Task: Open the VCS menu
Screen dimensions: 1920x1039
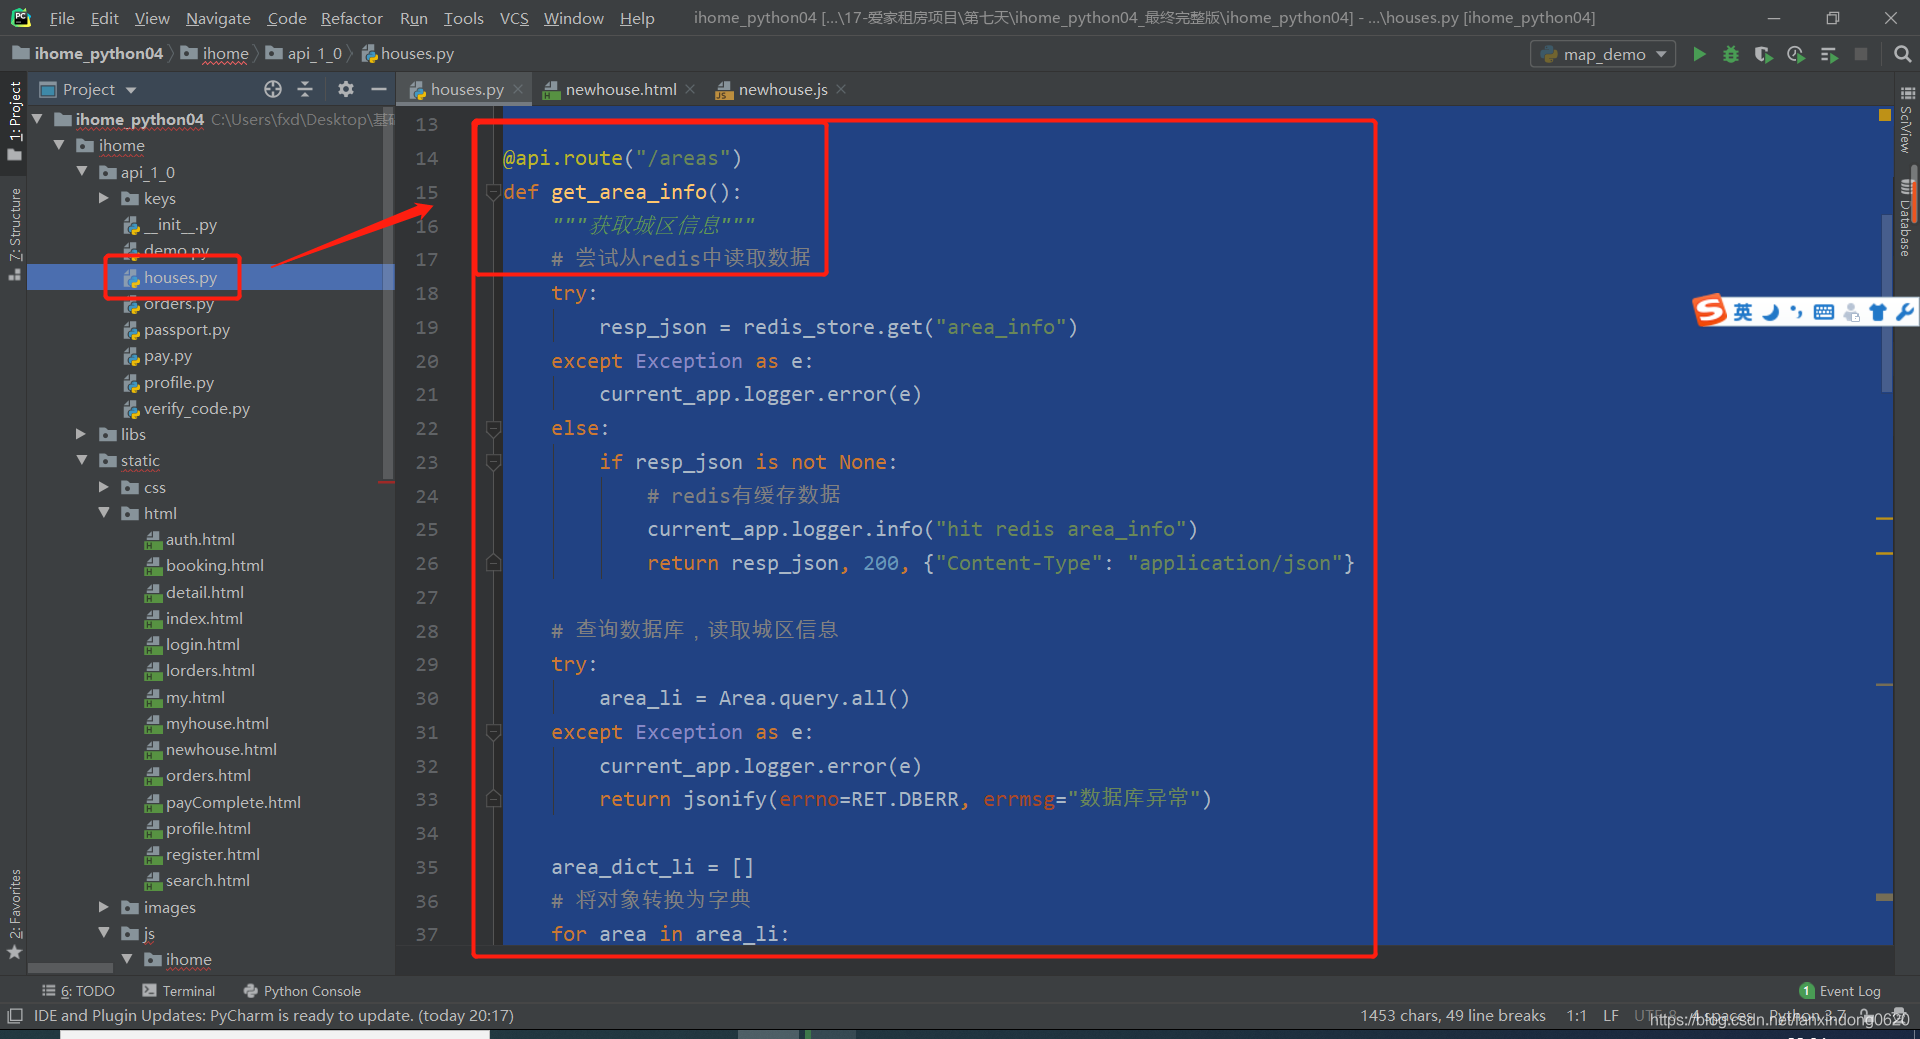Action: click(x=514, y=18)
